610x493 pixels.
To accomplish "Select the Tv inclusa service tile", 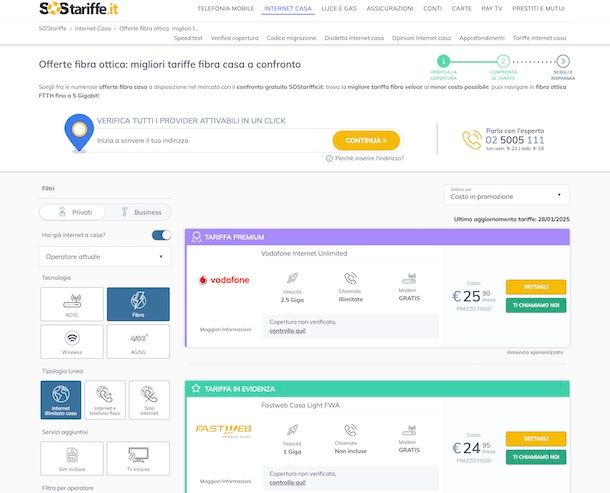I will [138, 458].
